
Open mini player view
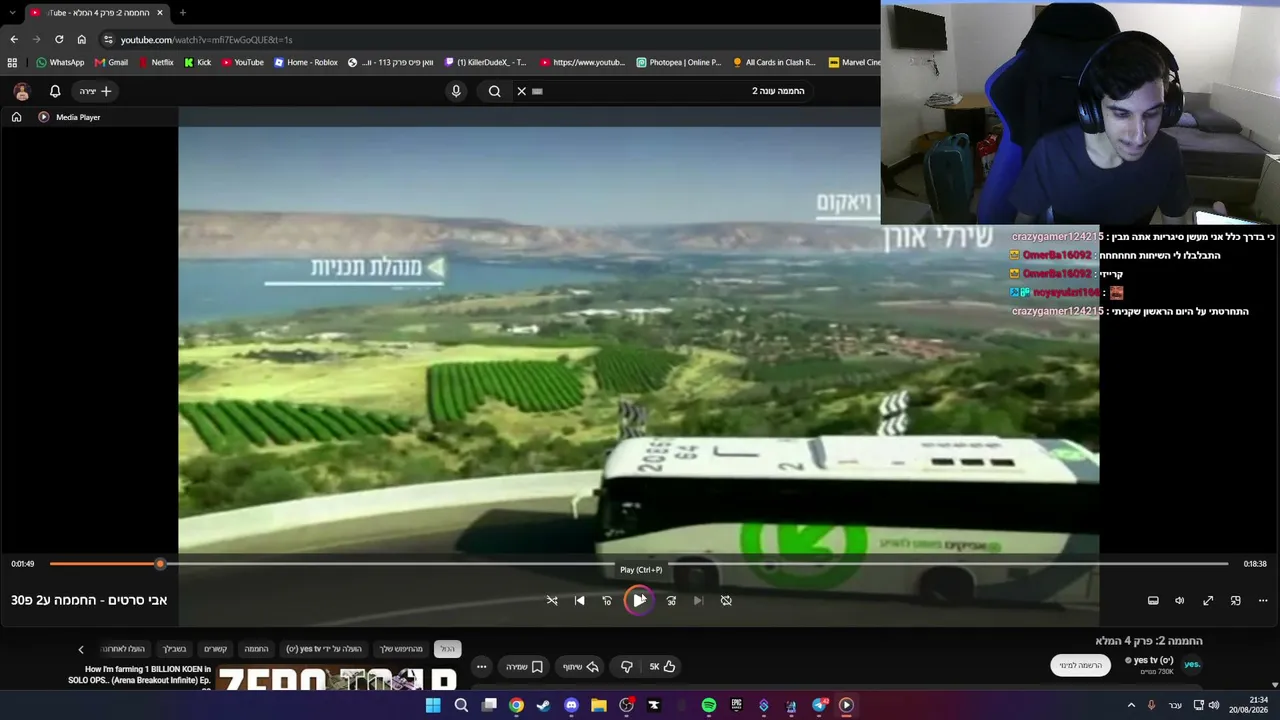point(1235,600)
